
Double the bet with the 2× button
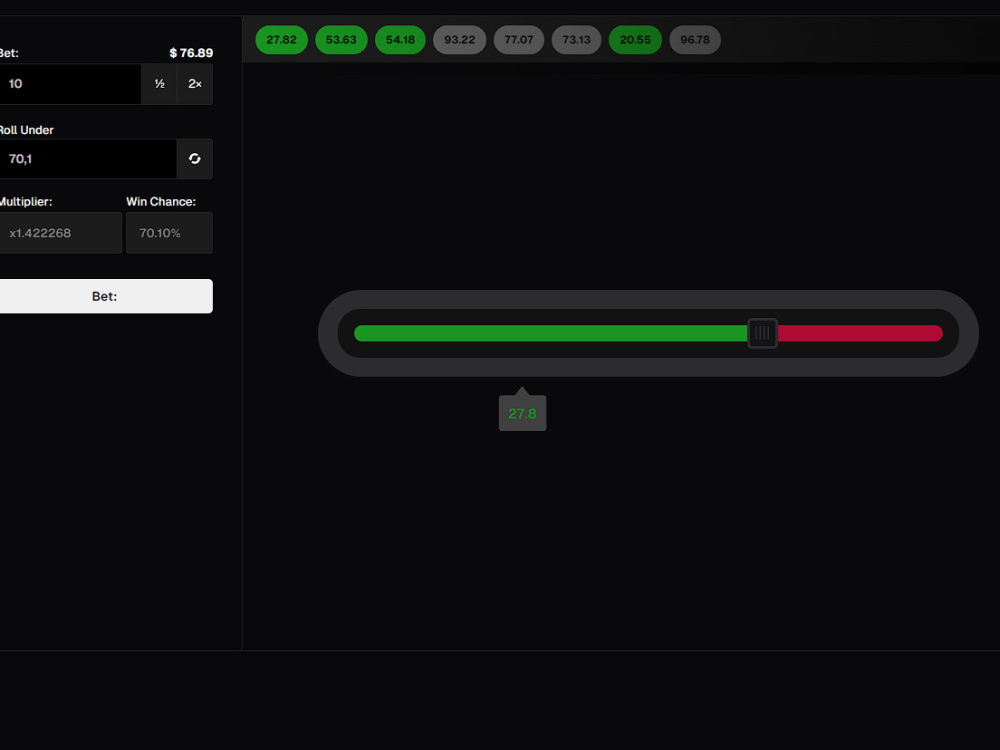click(195, 84)
